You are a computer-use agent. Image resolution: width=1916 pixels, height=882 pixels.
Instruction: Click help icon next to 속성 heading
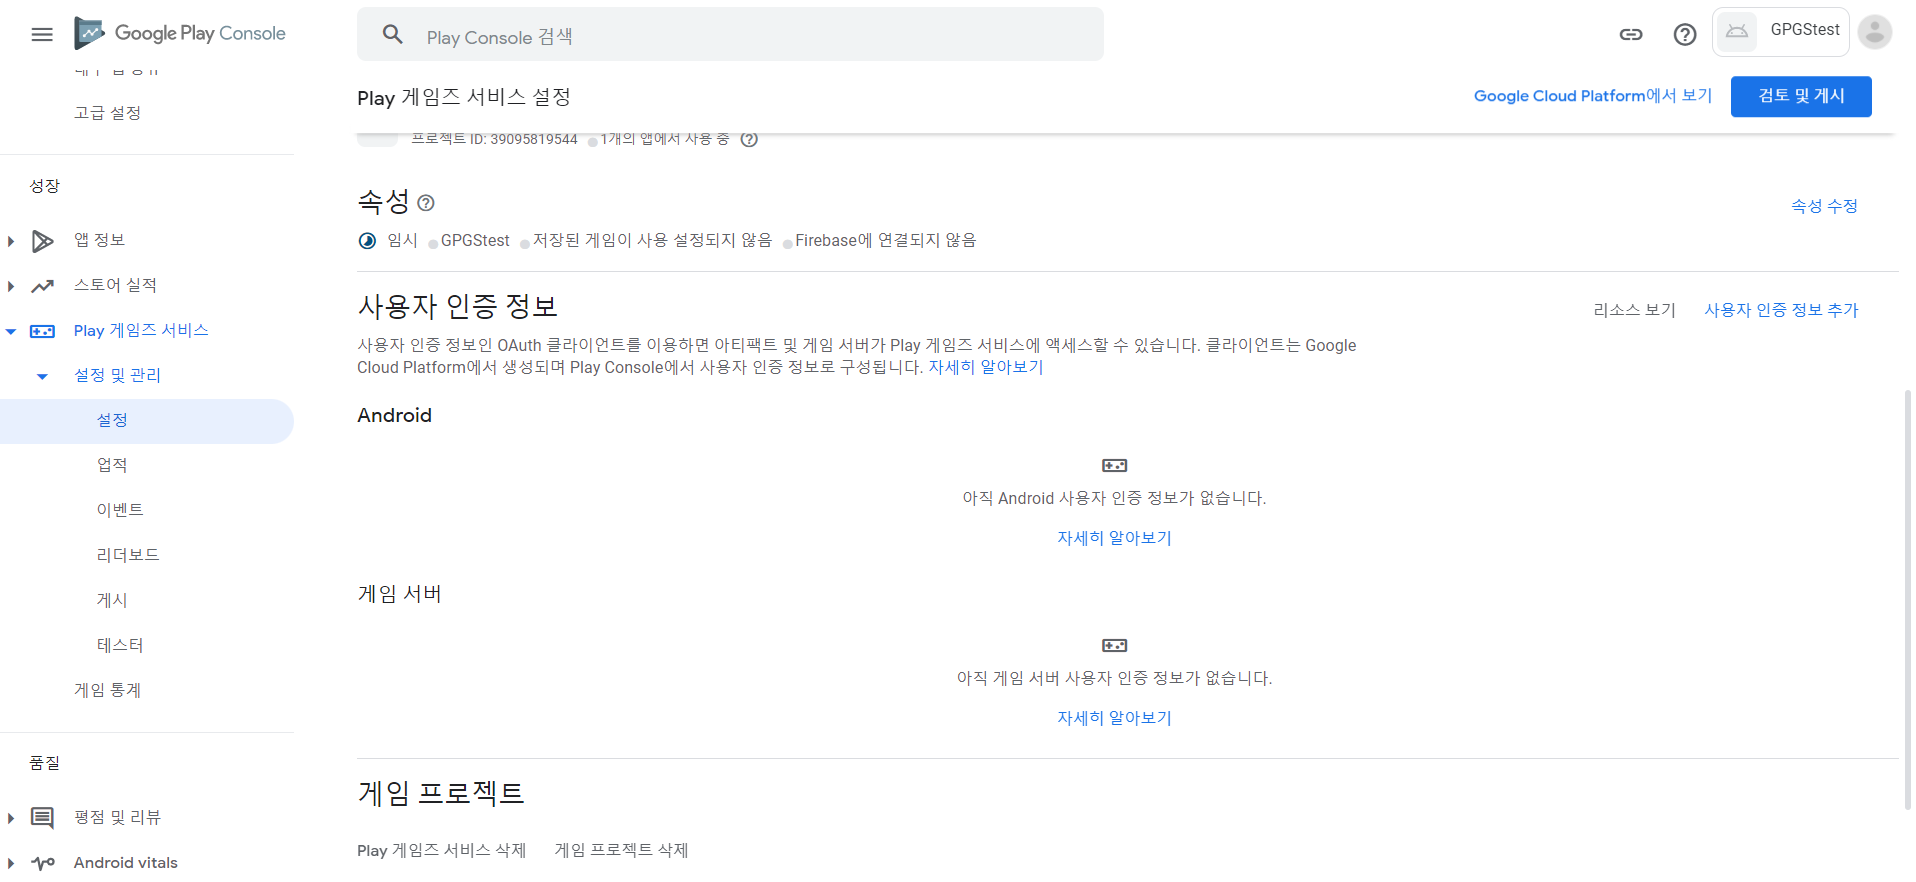(x=426, y=203)
